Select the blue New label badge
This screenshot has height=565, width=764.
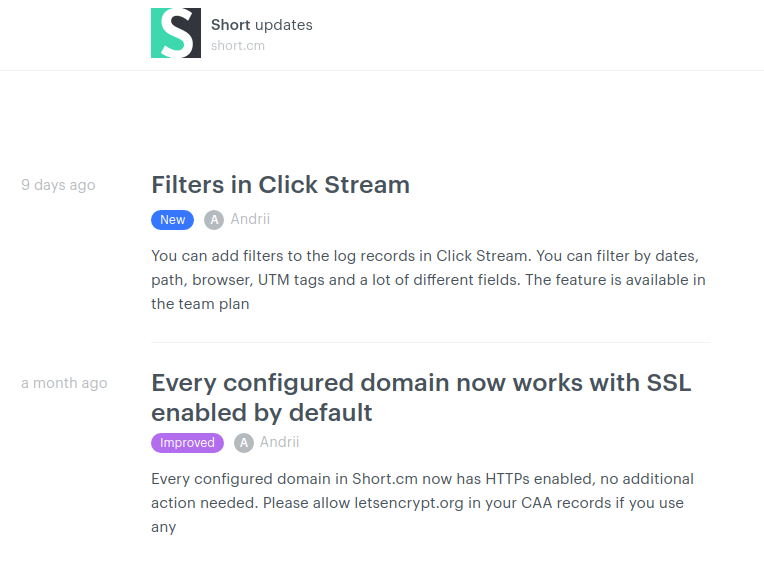172,220
